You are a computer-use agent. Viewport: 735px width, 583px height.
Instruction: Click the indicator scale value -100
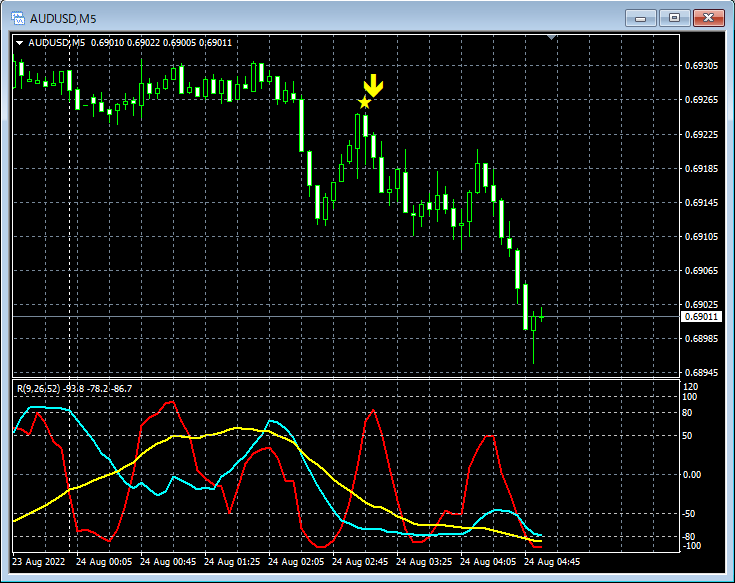tap(691, 546)
